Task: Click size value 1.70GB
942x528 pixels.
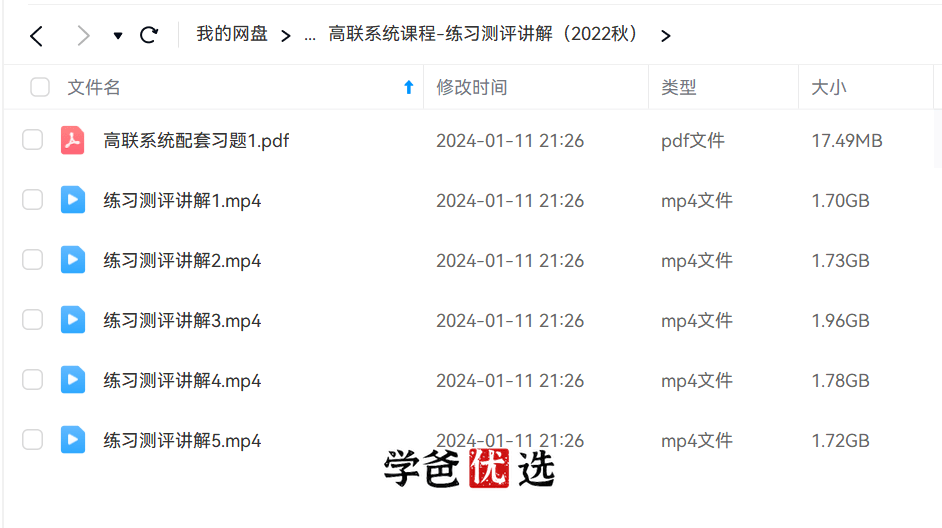Action: (x=840, y=201)
